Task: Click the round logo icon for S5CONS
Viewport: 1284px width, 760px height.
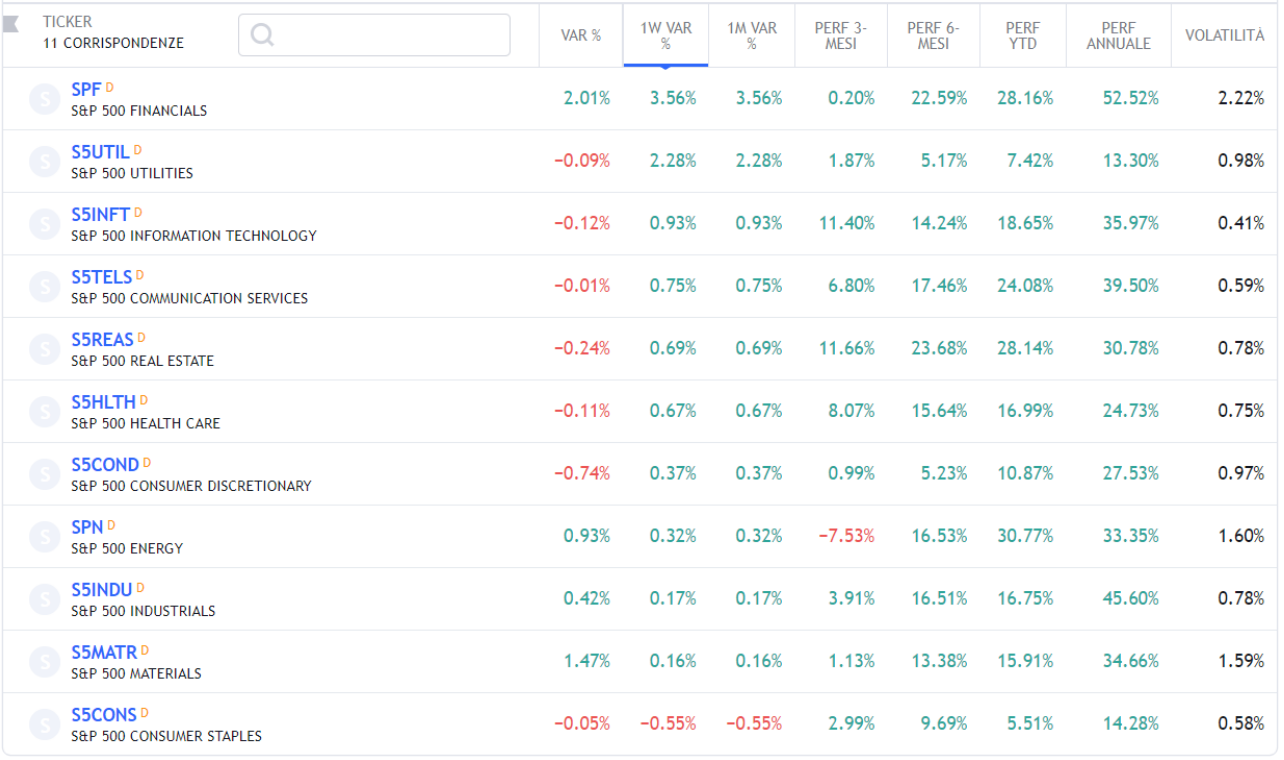Action: click(44, 724)
